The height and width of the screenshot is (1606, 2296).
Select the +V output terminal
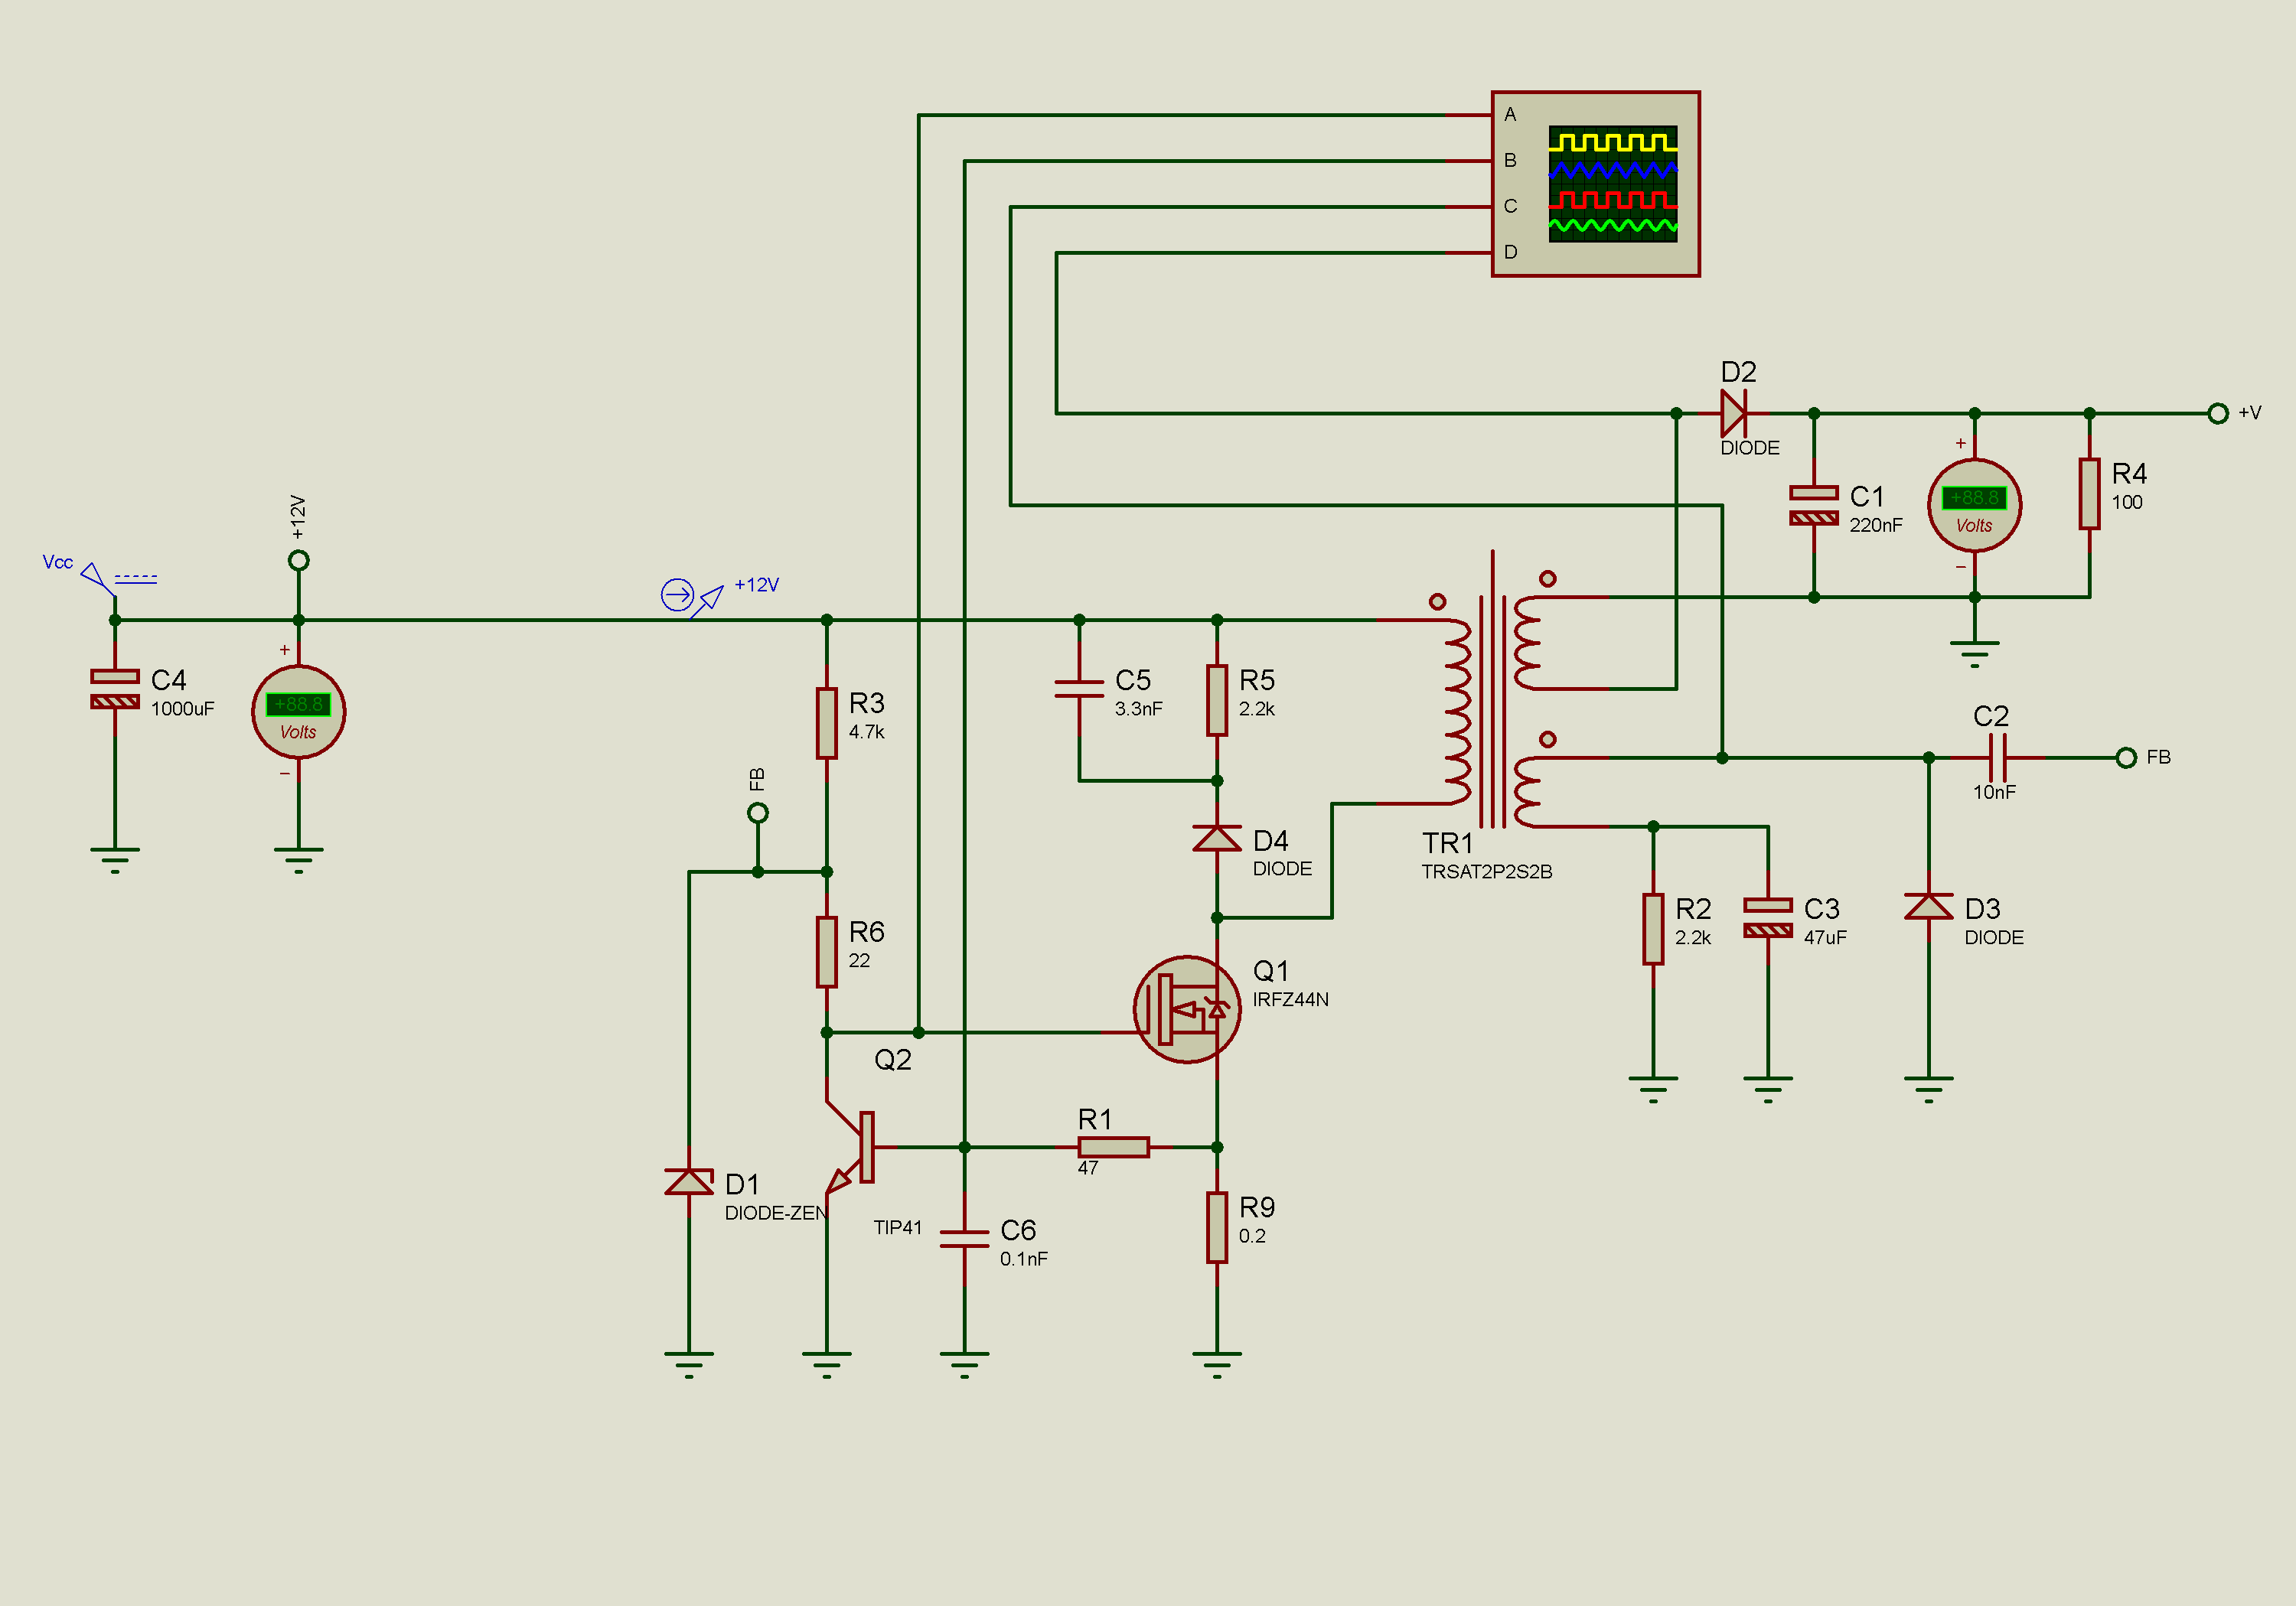pyautogui.click(x=2218, y=413)
